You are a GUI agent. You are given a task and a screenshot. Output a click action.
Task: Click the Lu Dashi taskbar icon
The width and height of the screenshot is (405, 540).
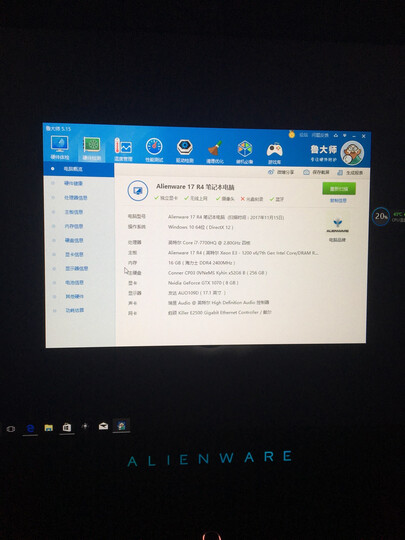[x=121, y=426]
